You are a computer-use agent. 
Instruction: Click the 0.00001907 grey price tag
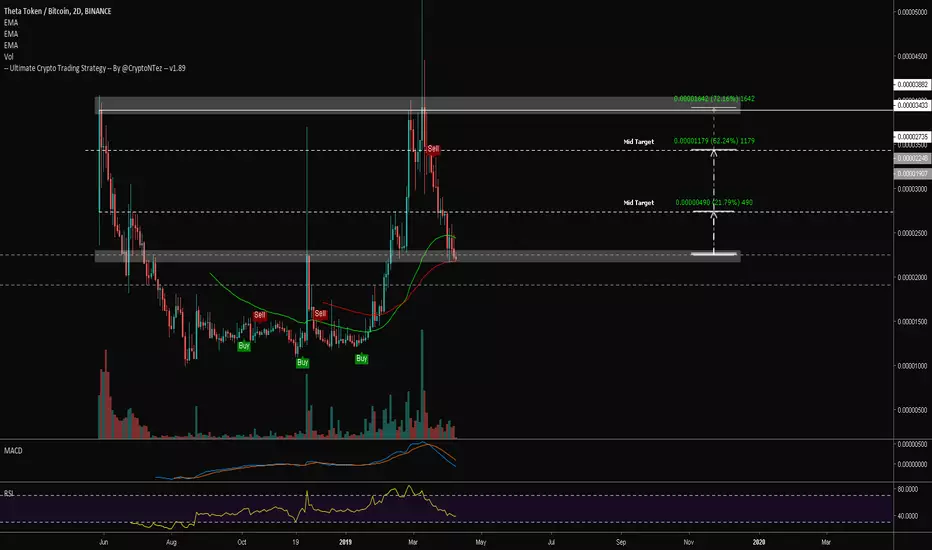(912, 174)
